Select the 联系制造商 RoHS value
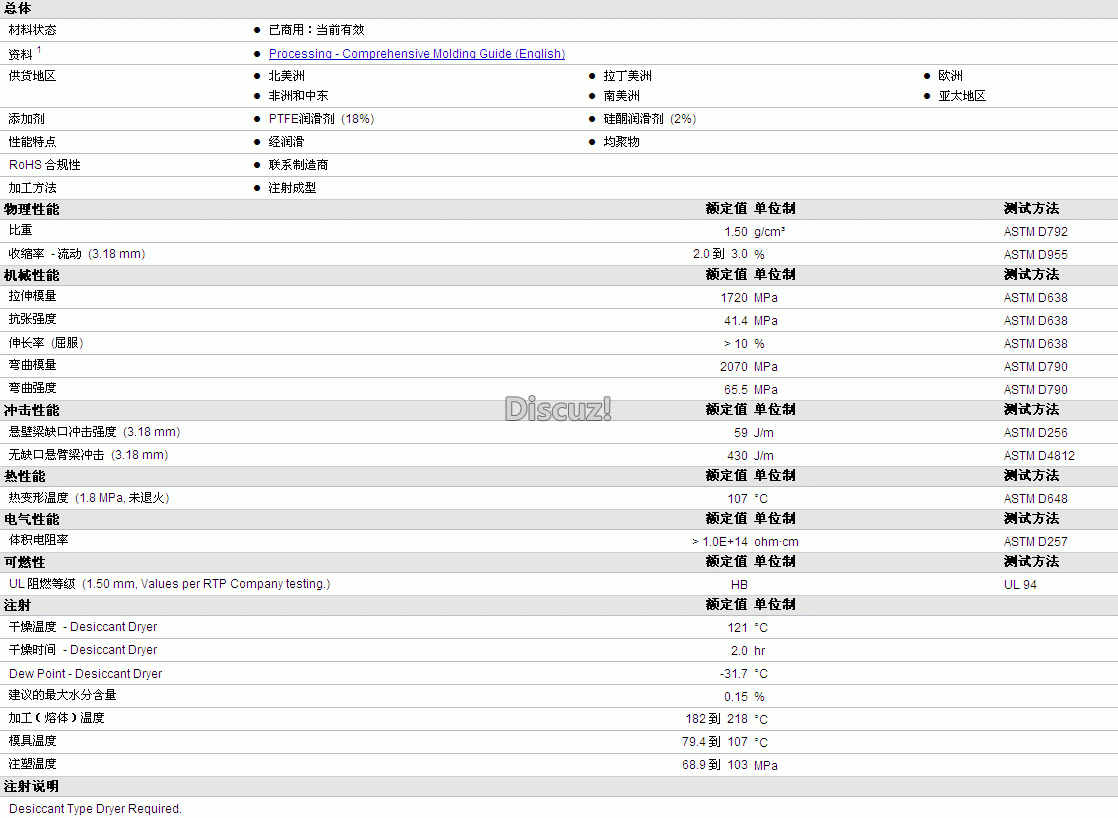1118x818 pixels. pyautogui.click(x=299, y=165)
